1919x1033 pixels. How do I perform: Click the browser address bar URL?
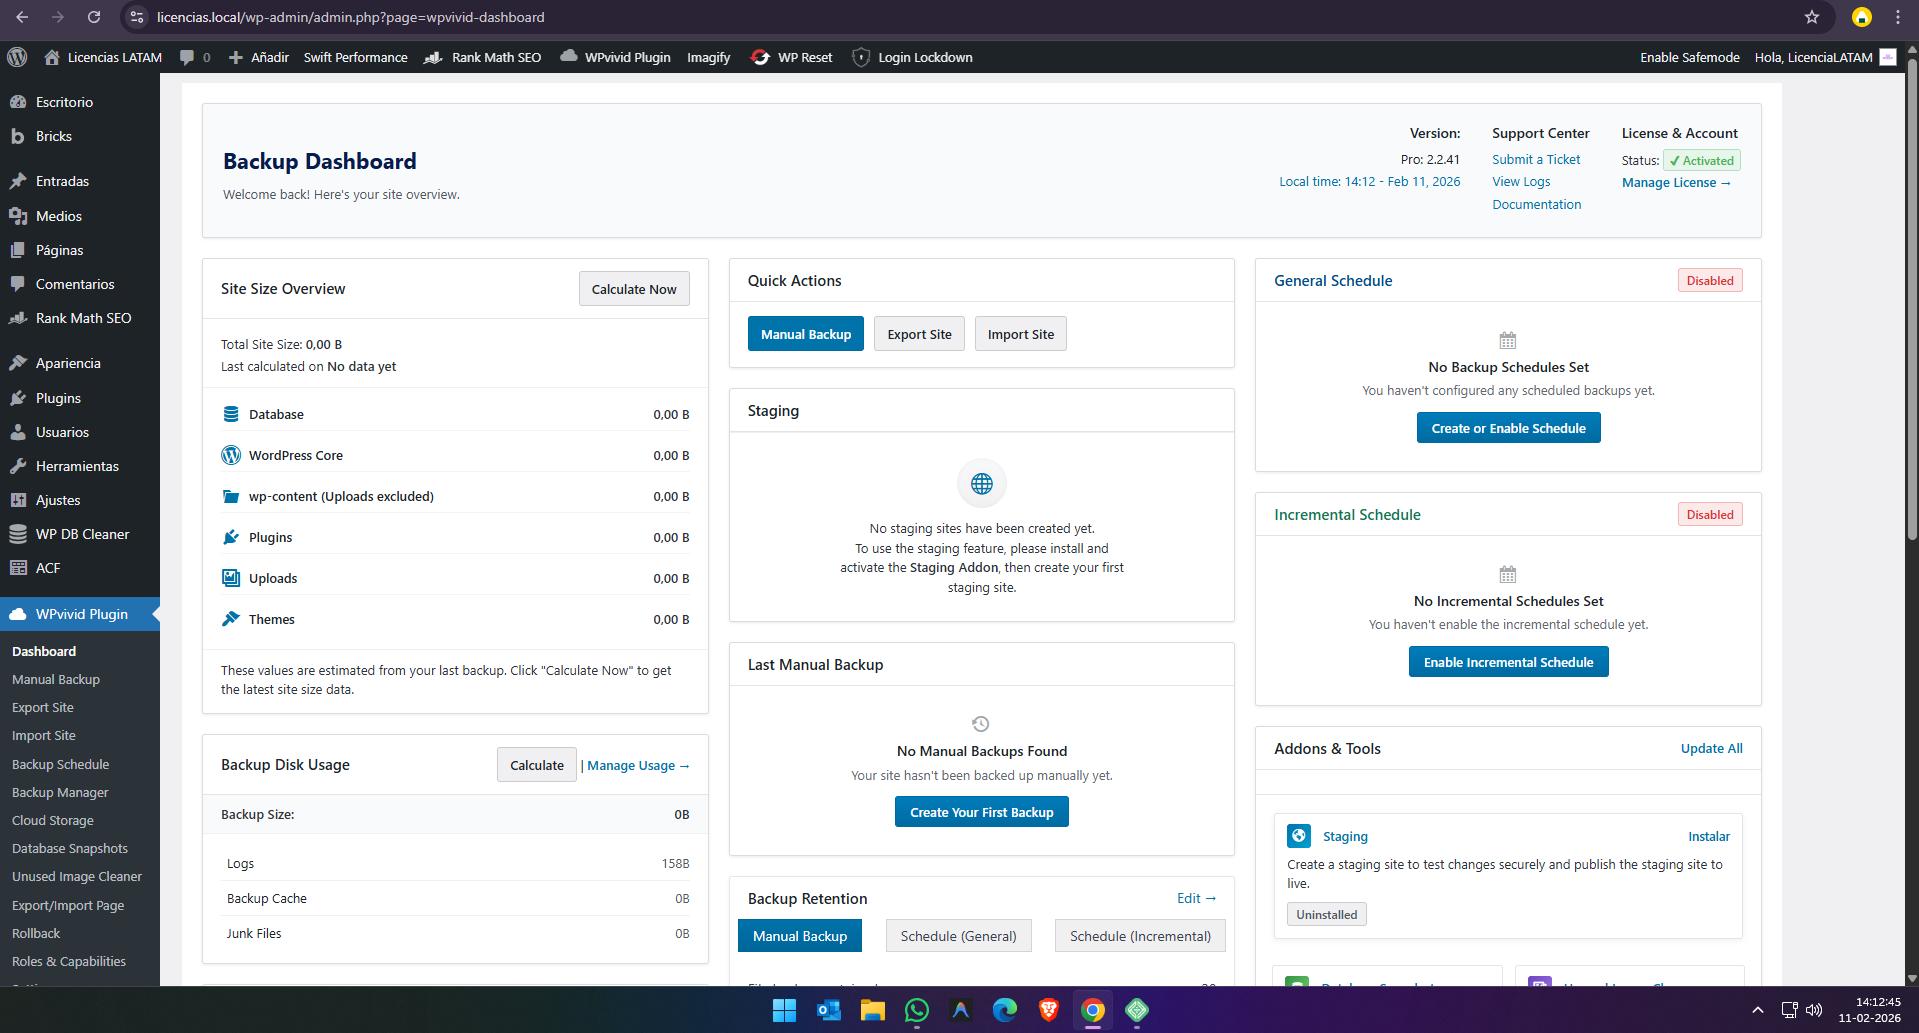[350, 17]
